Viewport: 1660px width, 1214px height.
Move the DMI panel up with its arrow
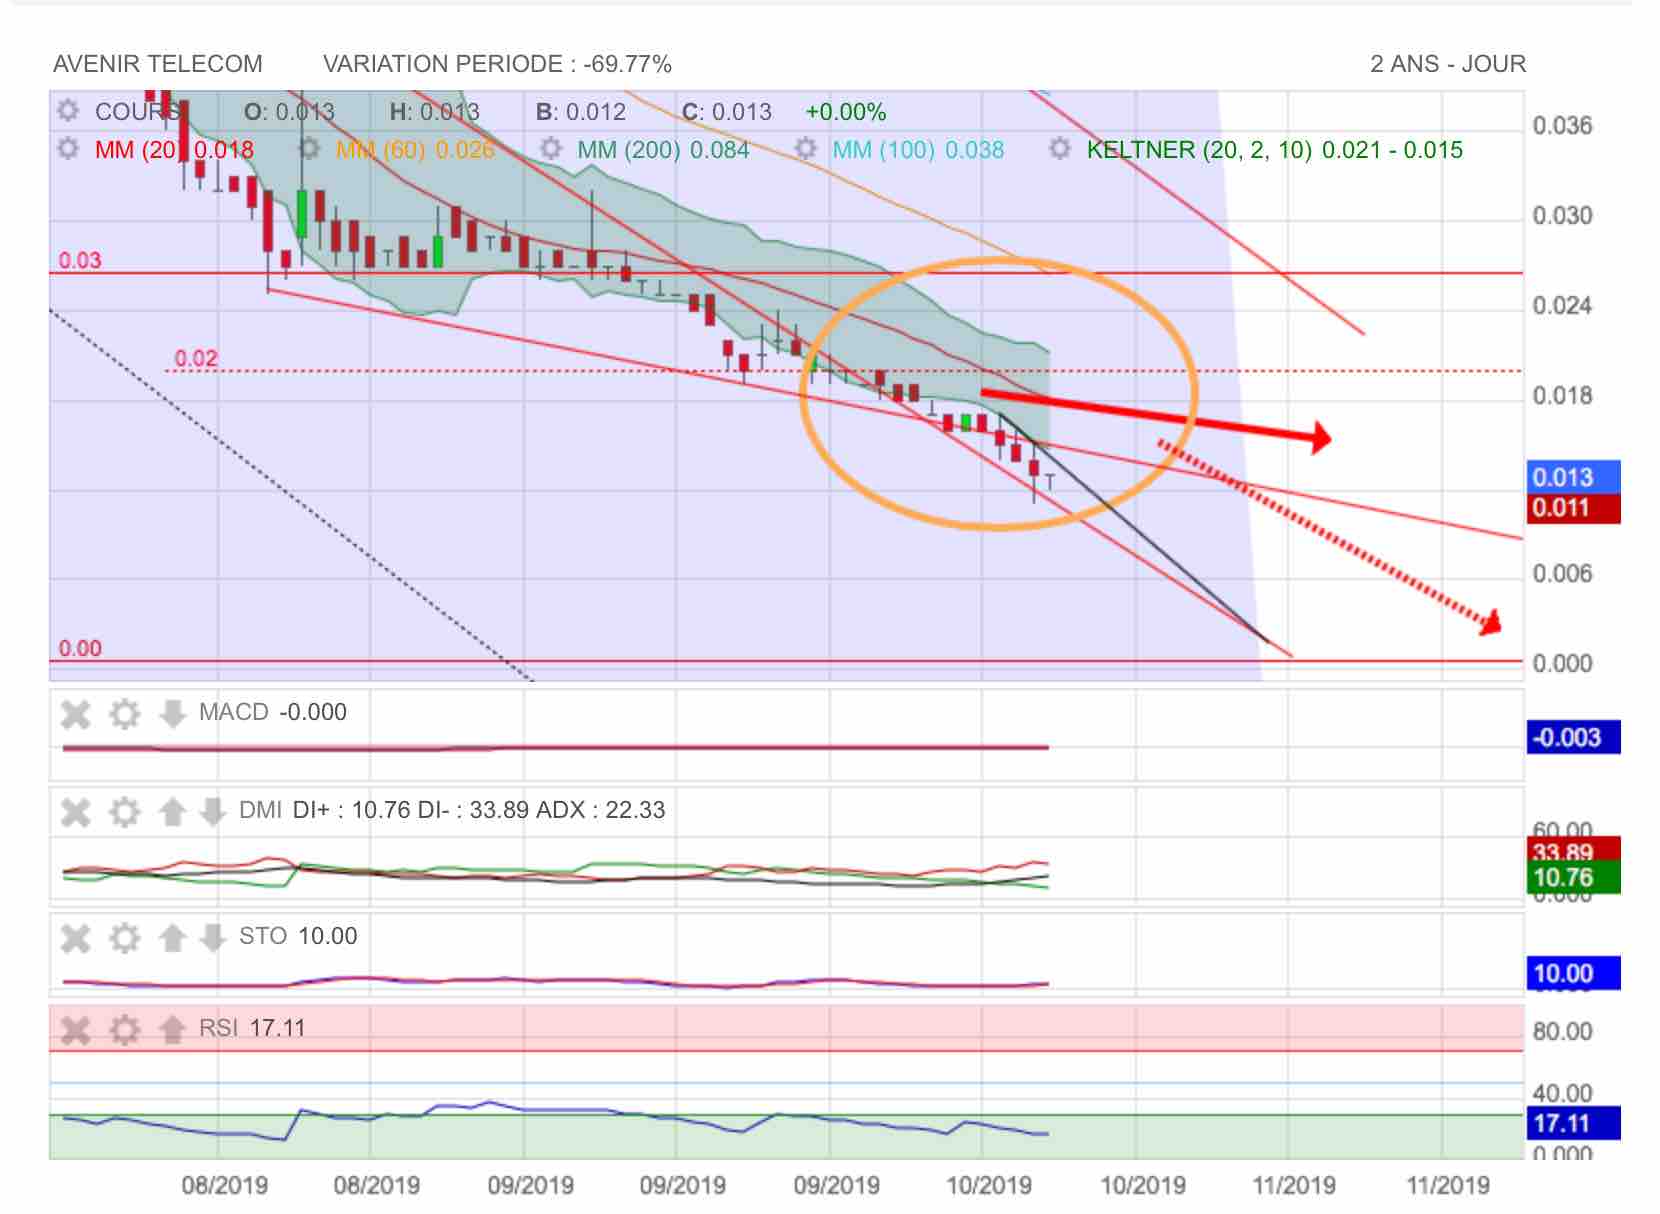tap(172, 811)
